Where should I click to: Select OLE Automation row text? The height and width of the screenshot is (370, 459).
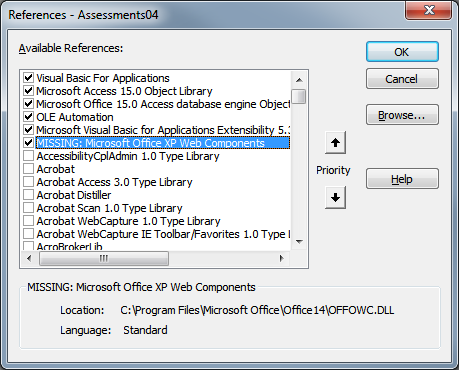tap(75, 117)
